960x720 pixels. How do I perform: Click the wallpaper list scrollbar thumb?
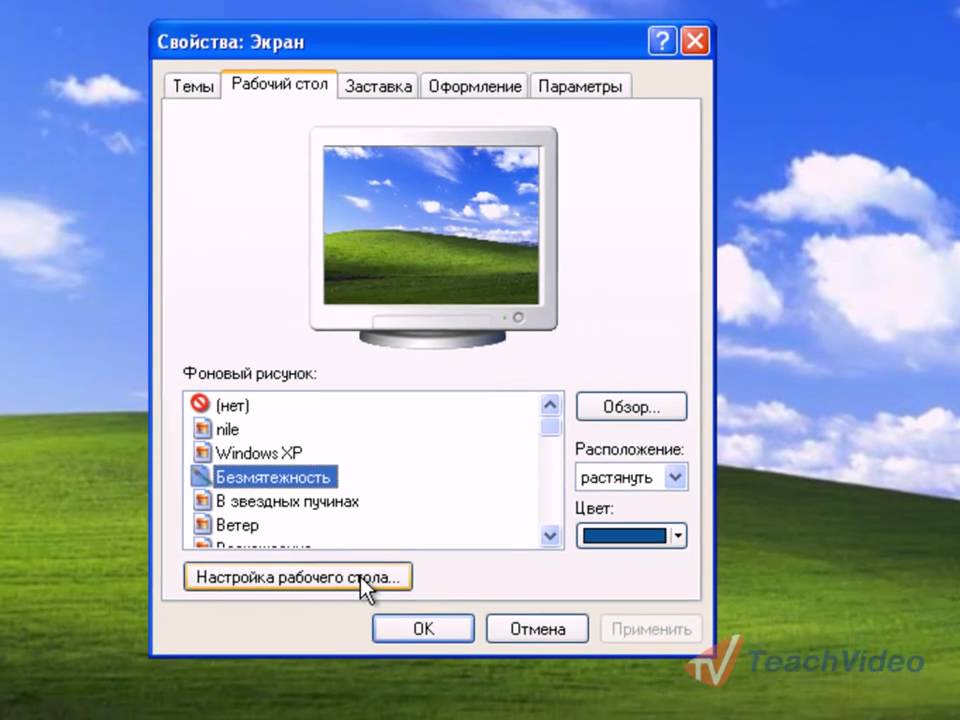pyautogui.click(x=550, y=426)
